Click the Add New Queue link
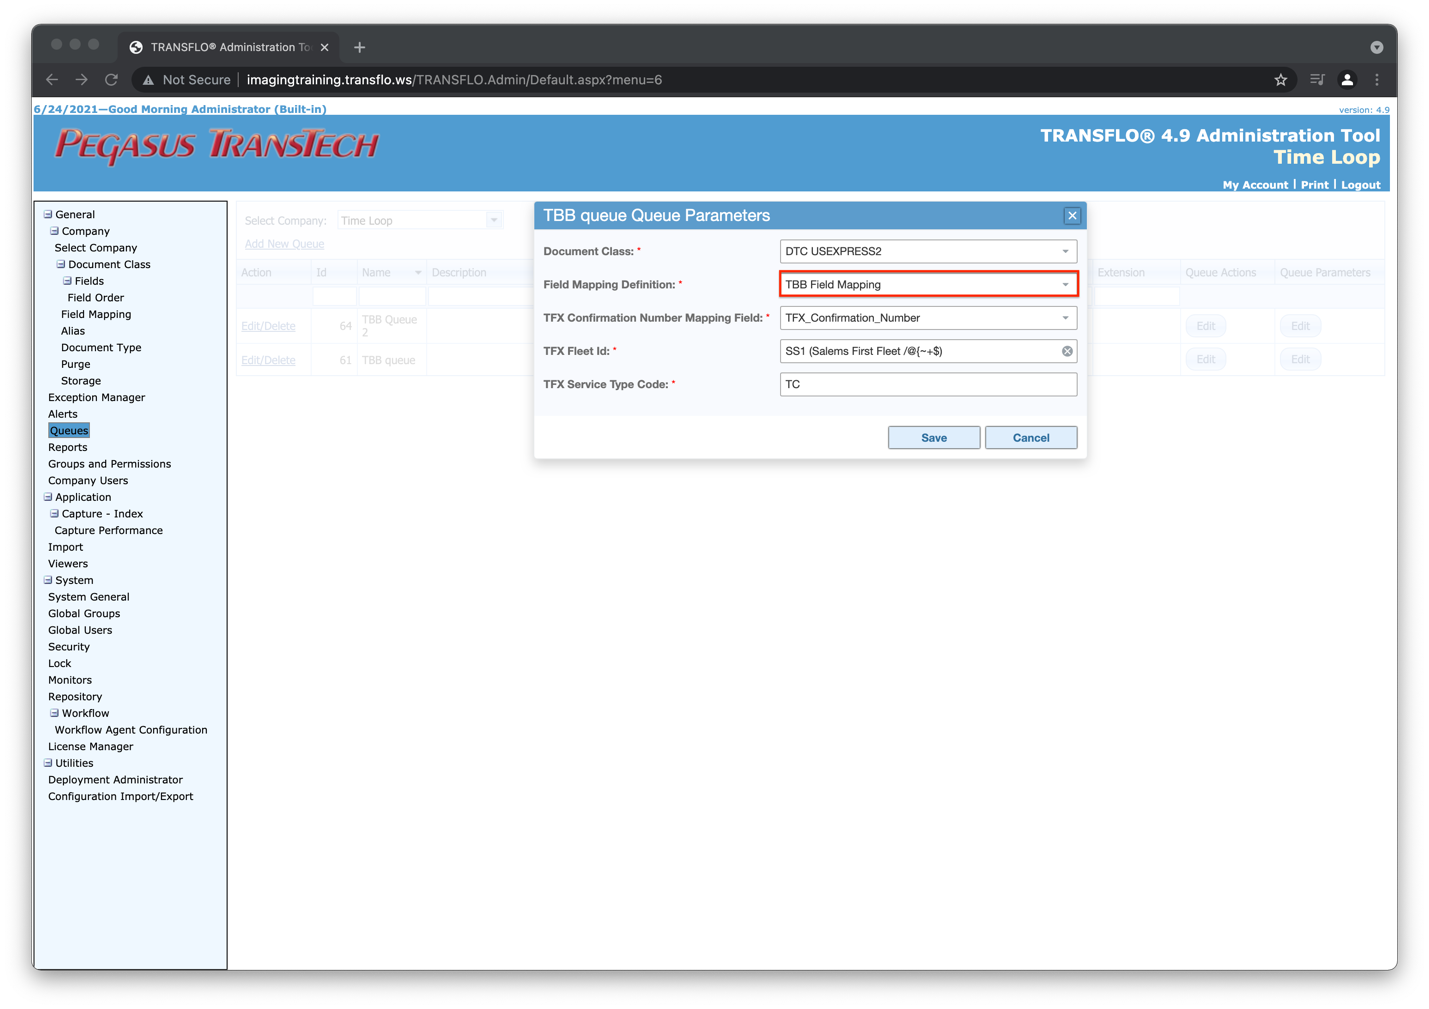Image resolution: width=1429 pixels, height=1009 pixels. [284, 244]
